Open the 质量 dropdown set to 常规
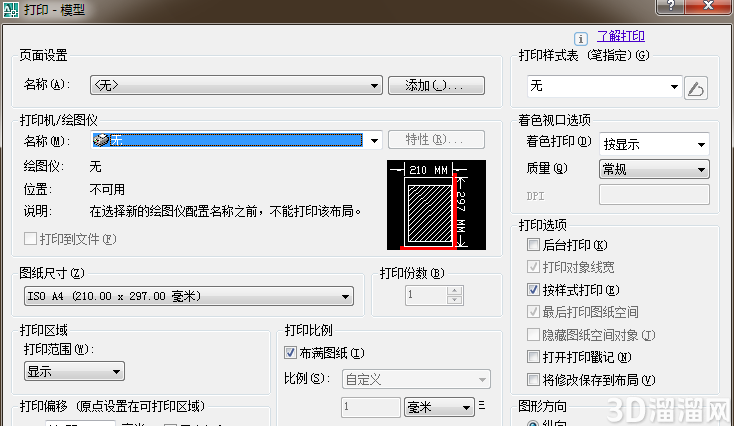735x426 pixels. [654, 169]
